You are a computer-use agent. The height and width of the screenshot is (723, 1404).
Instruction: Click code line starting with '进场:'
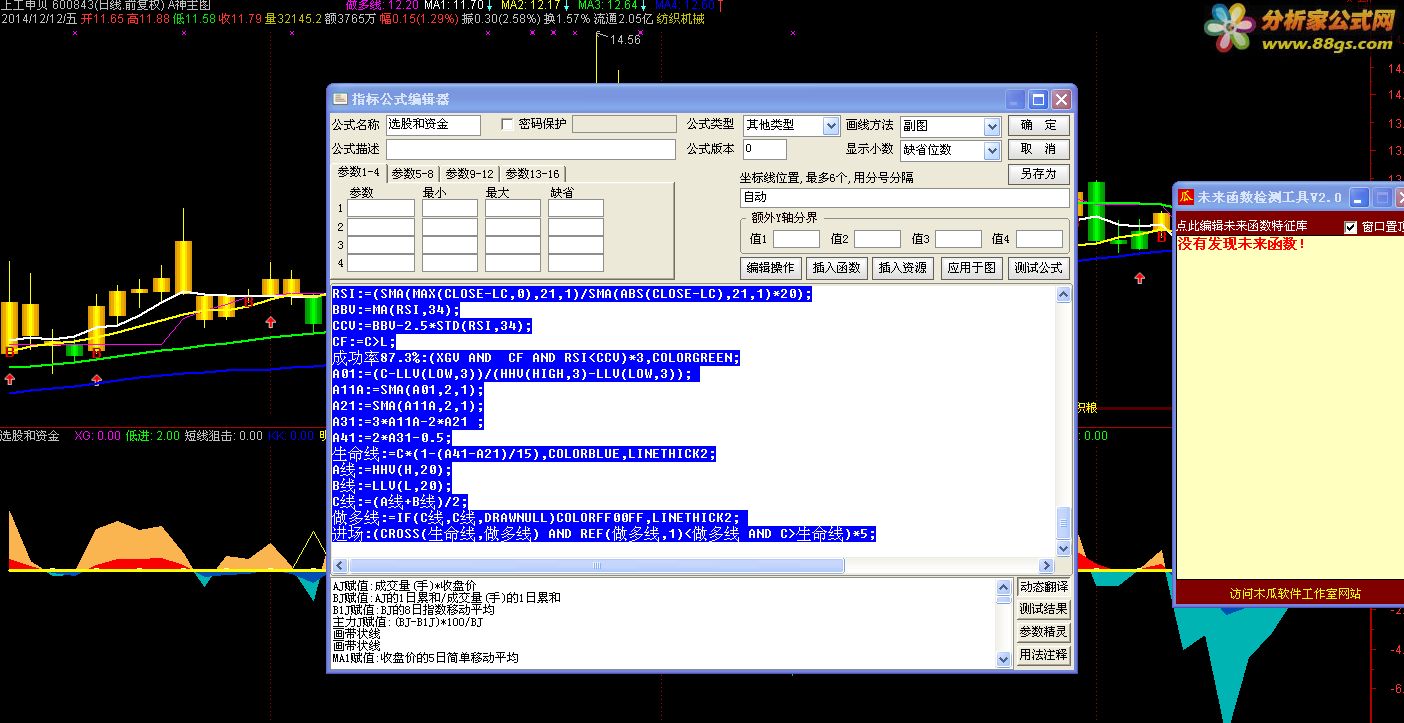point(604,534)
